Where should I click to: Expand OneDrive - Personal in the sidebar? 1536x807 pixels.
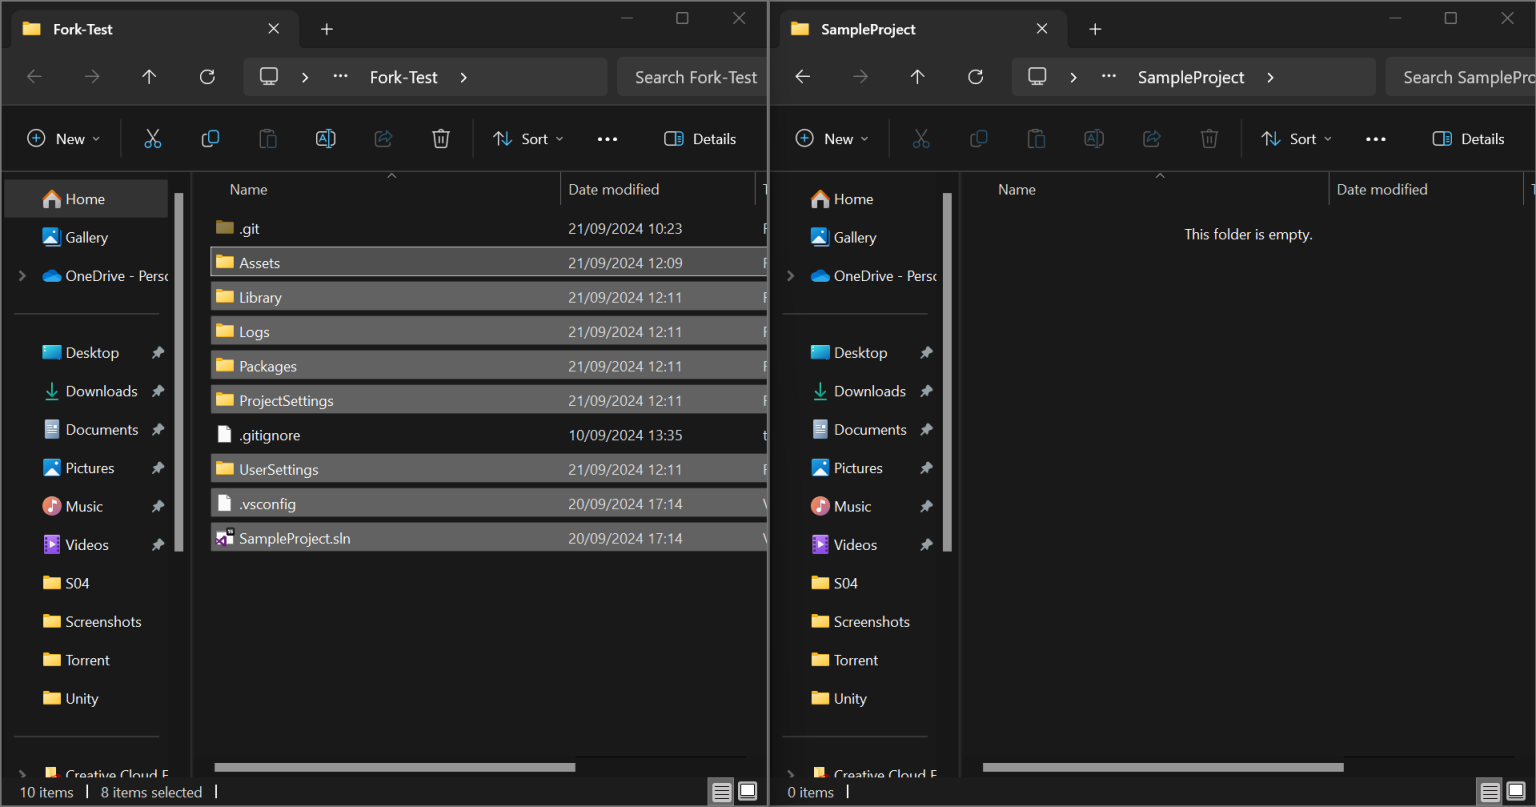pyautogui.click(x=22, y=275)
